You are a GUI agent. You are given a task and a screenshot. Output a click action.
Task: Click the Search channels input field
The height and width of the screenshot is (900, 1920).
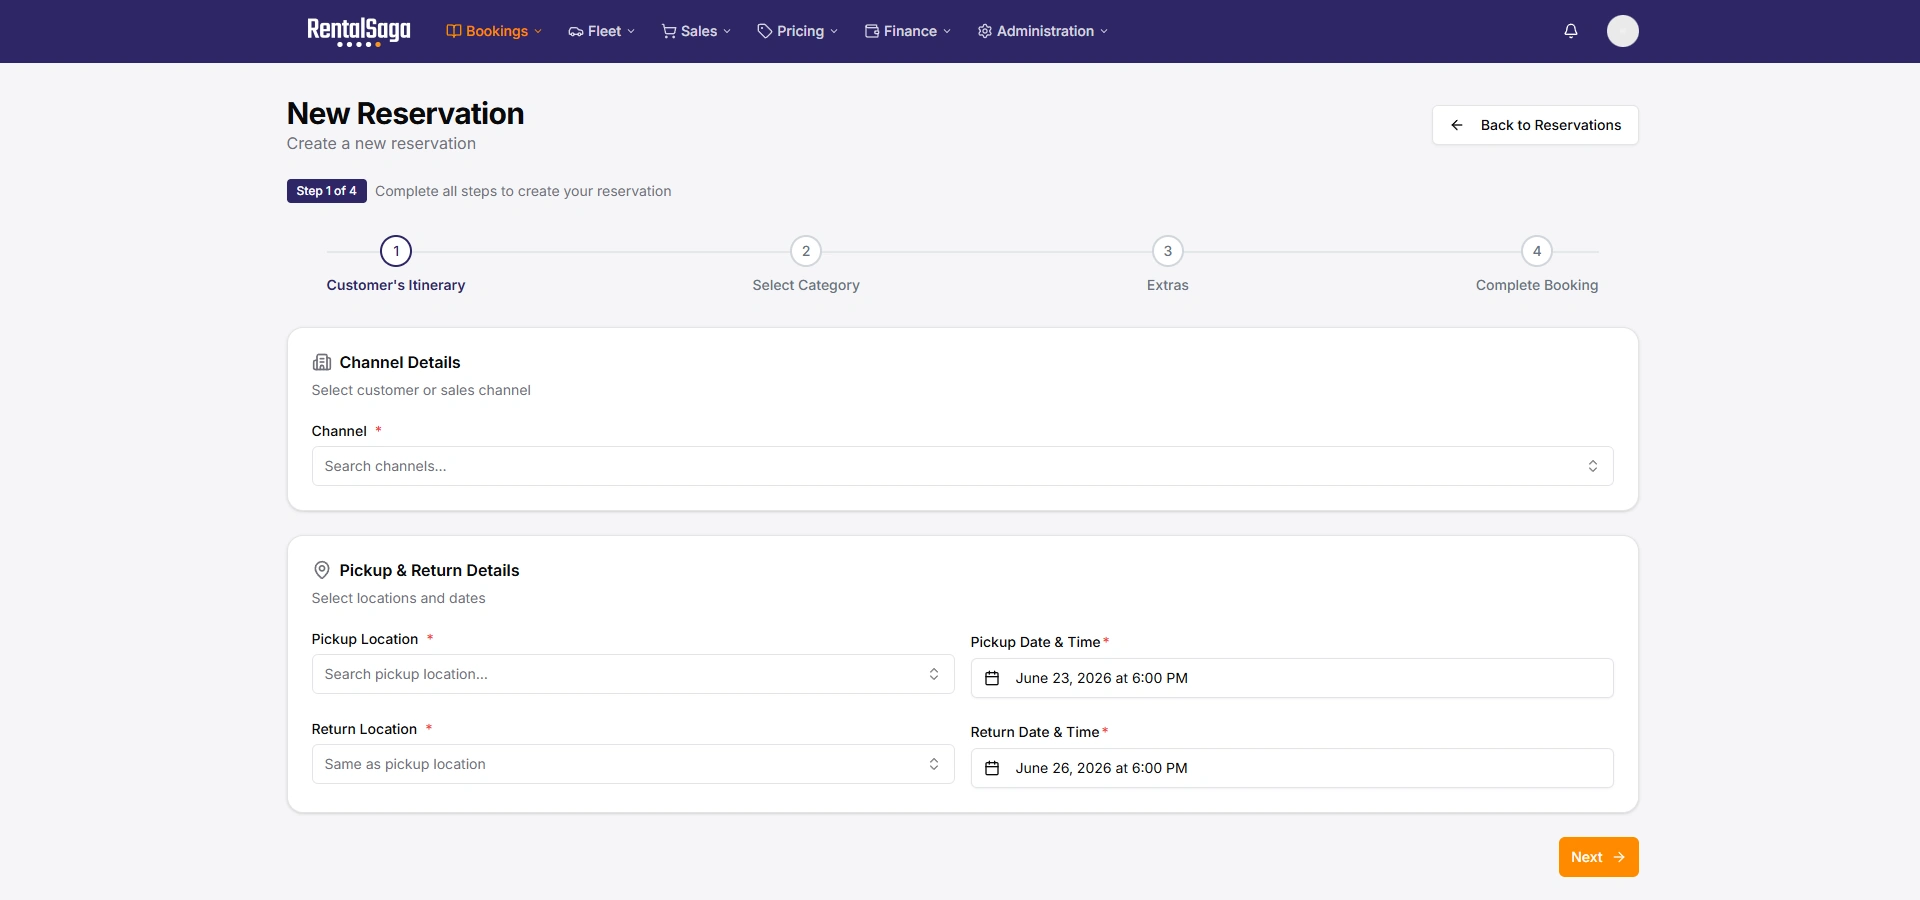pyautogui.click(x=962, y=466)
